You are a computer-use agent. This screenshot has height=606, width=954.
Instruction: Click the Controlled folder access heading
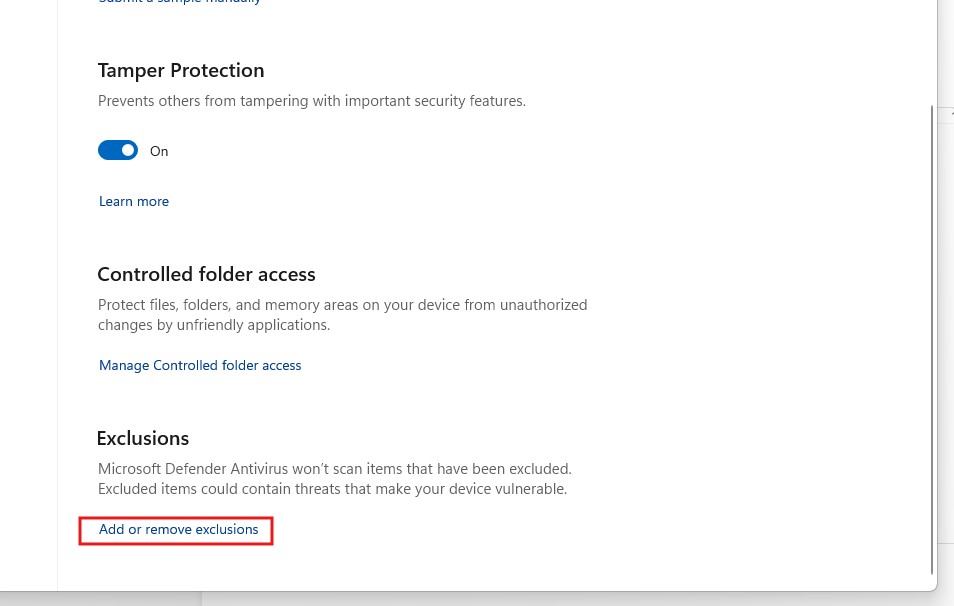[x=206, y=274]
